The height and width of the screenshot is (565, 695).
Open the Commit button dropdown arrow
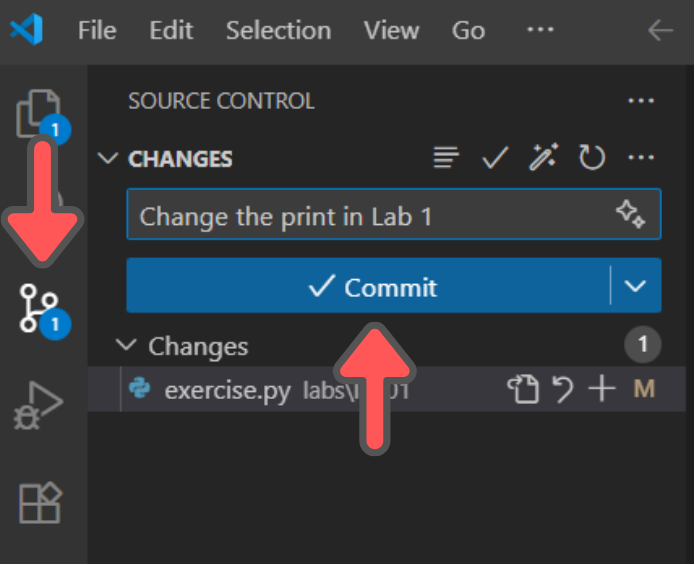635,286
